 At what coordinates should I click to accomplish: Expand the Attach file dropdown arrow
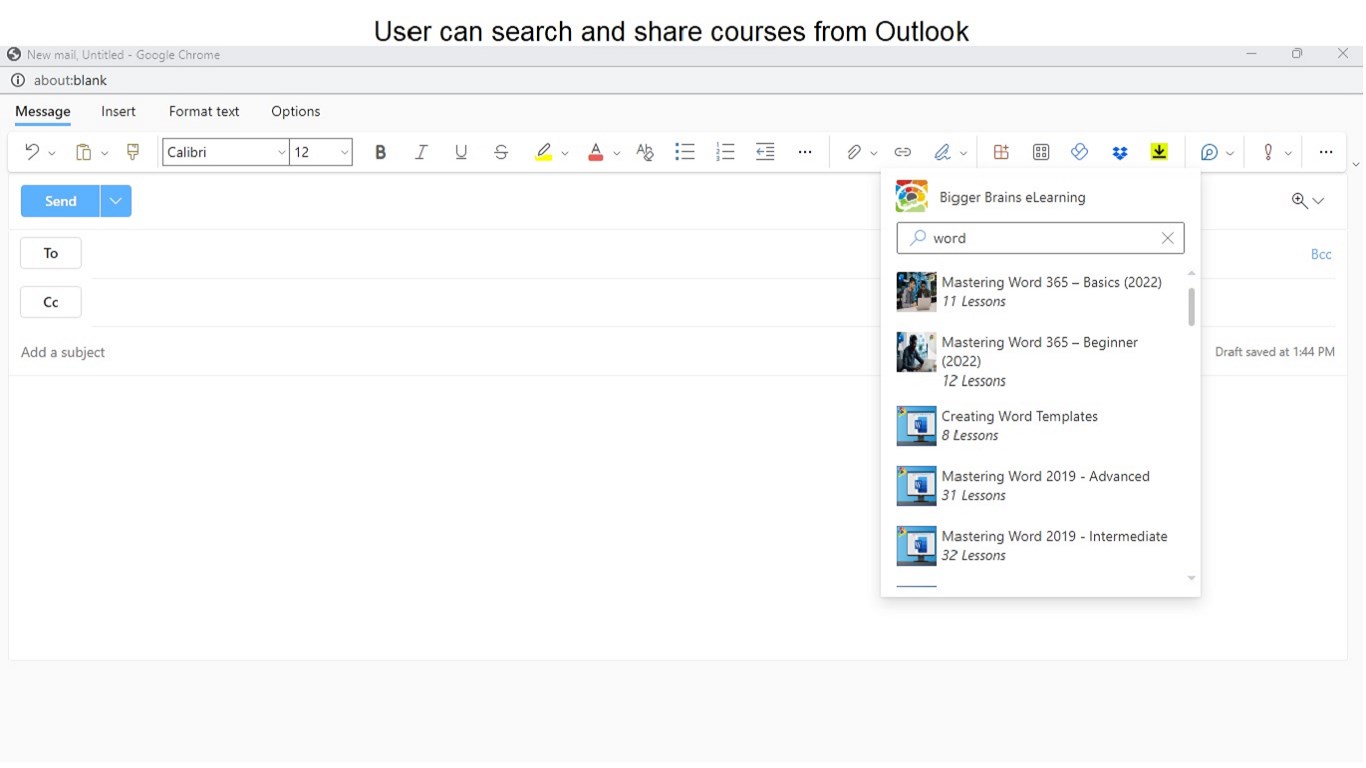[873, 153]
